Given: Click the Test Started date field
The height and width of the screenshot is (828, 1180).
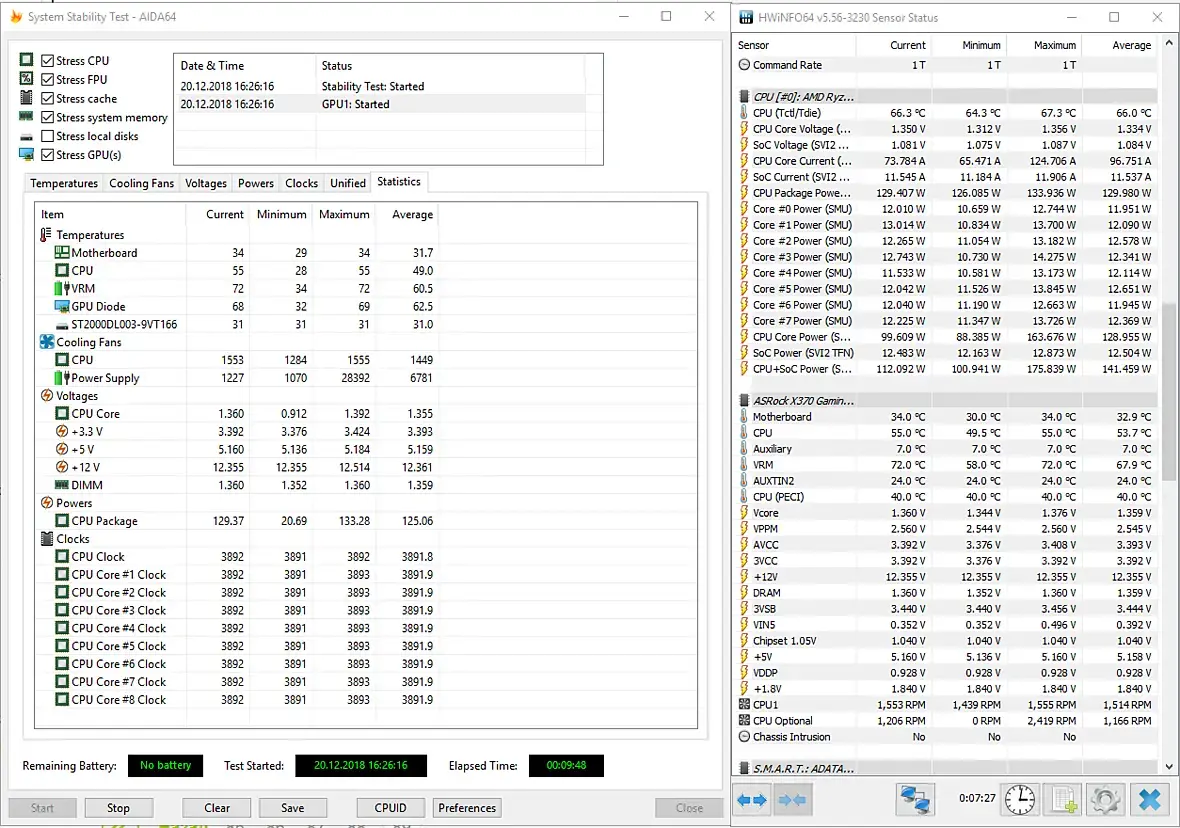Looking at the screenshot, I should (x=360, y=766).
